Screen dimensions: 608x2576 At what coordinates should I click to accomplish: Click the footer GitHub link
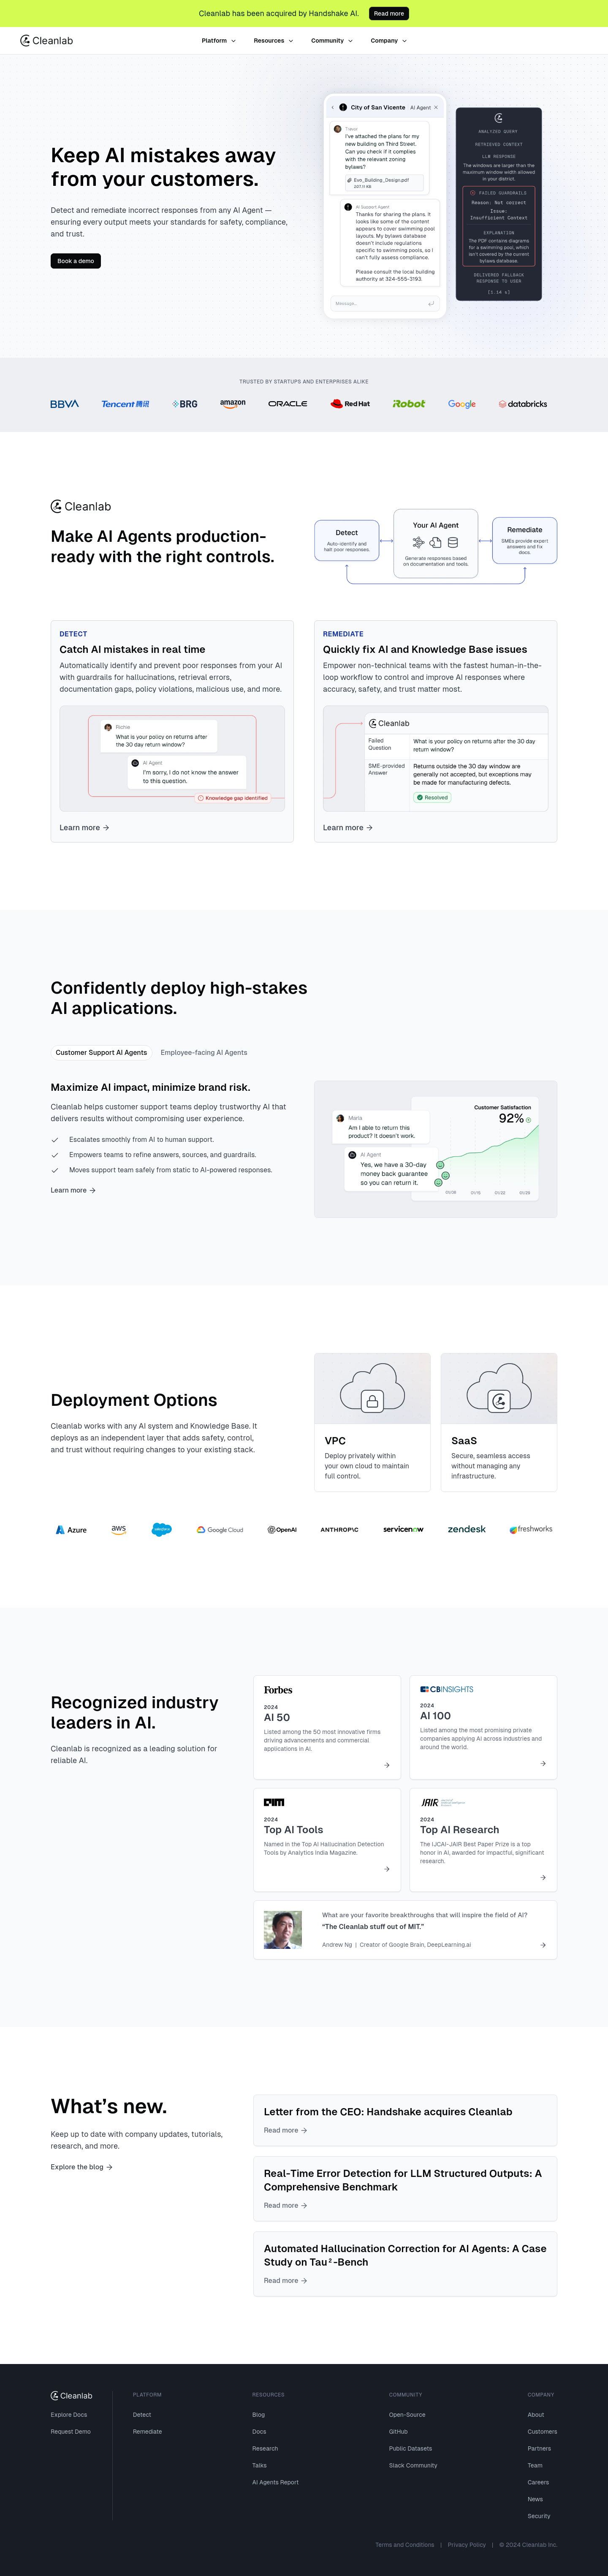398,2431
